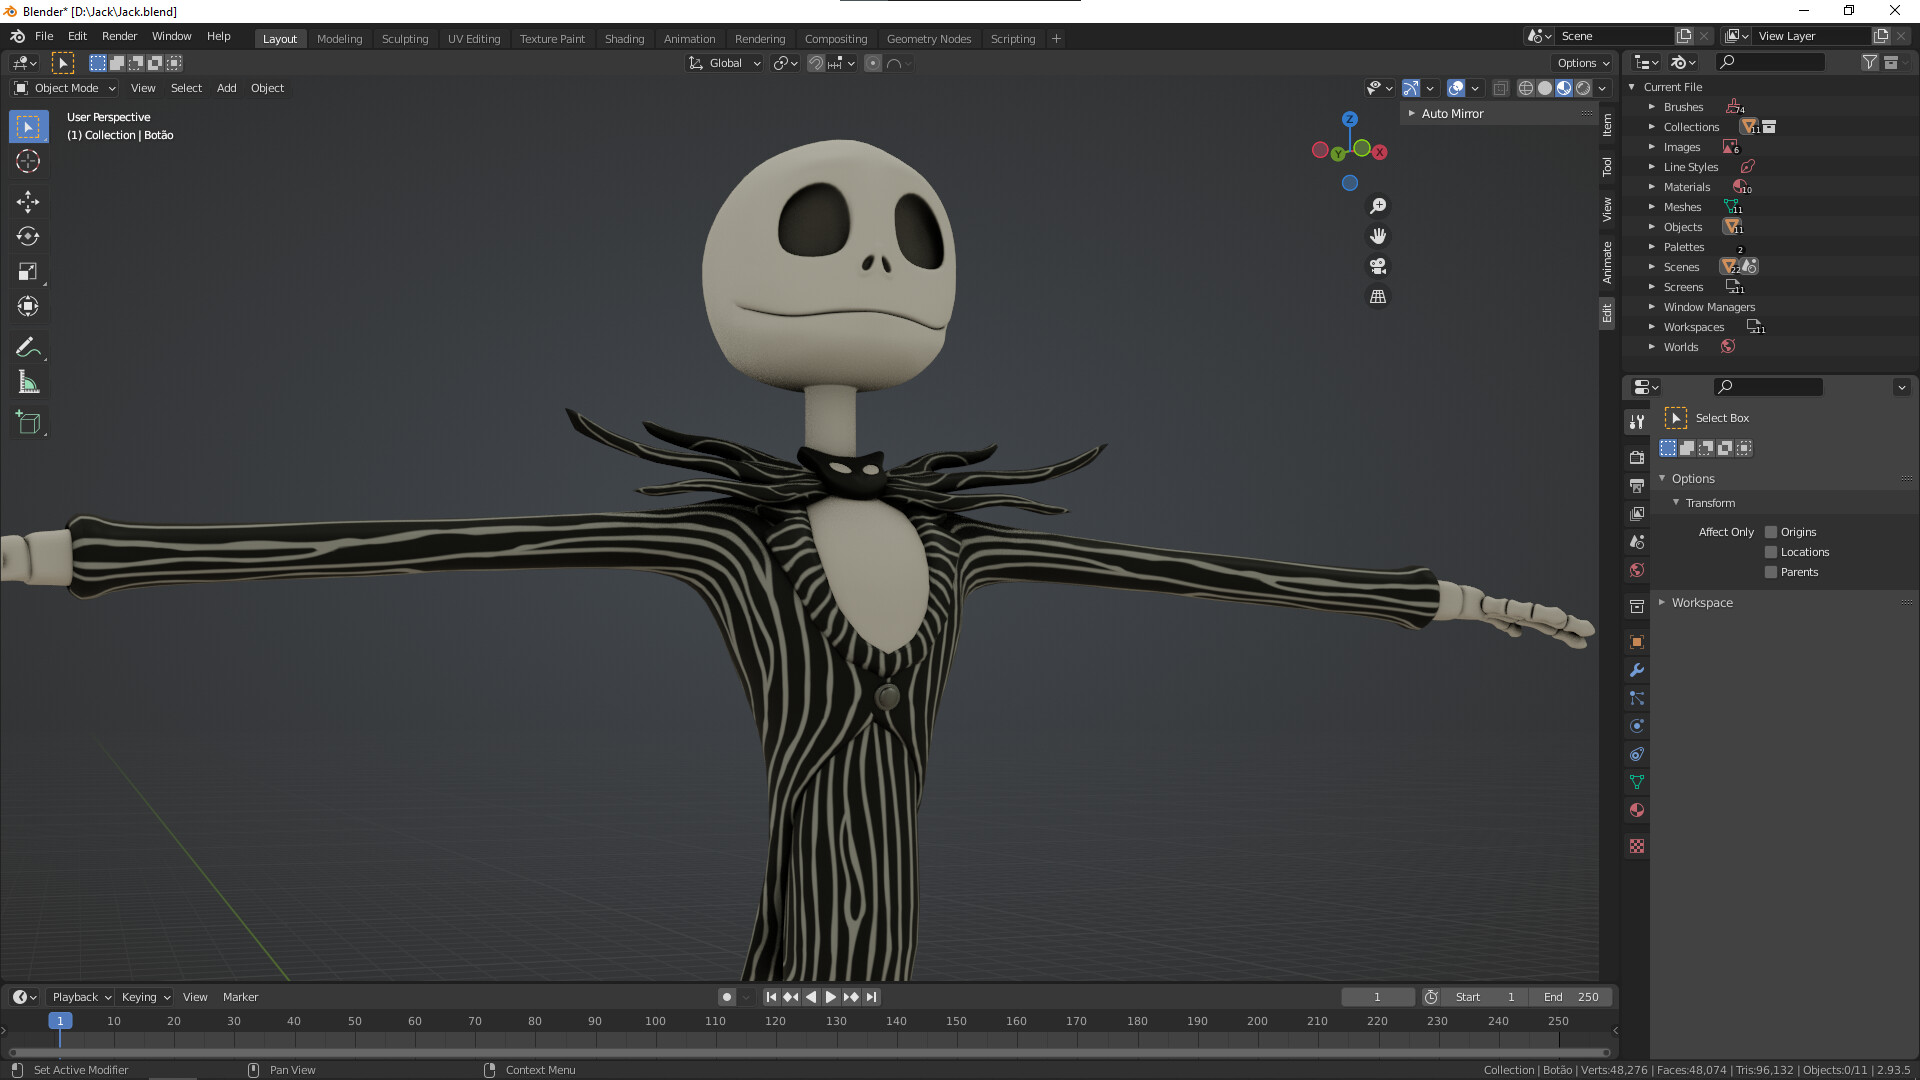Open the Render menu
The image size is (1920, 1080).
[119, 36]
